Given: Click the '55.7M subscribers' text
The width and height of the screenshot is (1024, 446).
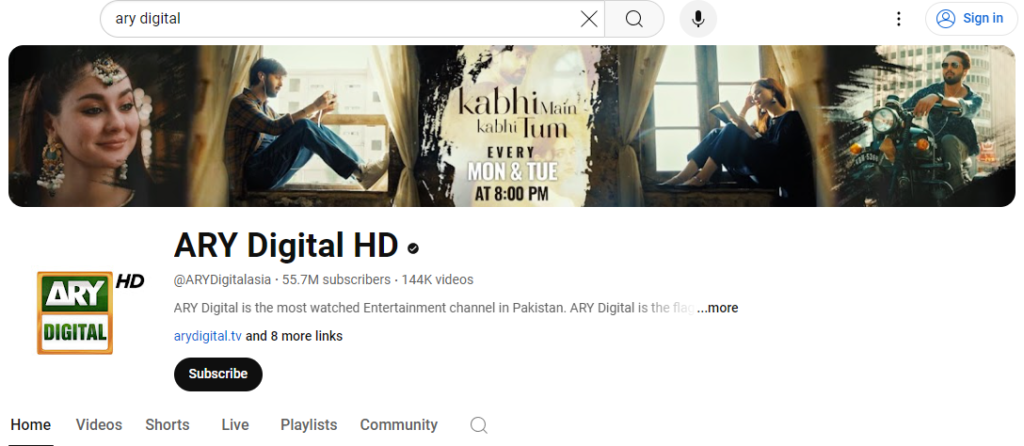Looking at the screenshot, I should pyautogui.click(x=336, y=280).
